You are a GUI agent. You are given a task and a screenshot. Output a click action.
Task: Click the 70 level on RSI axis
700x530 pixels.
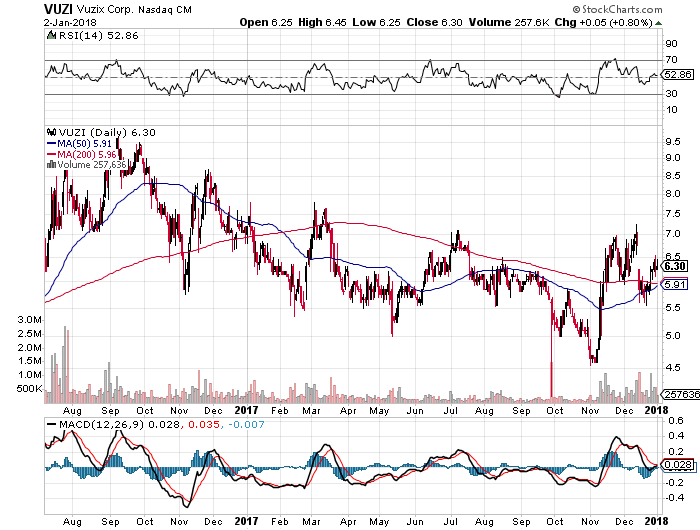(671, 59)
